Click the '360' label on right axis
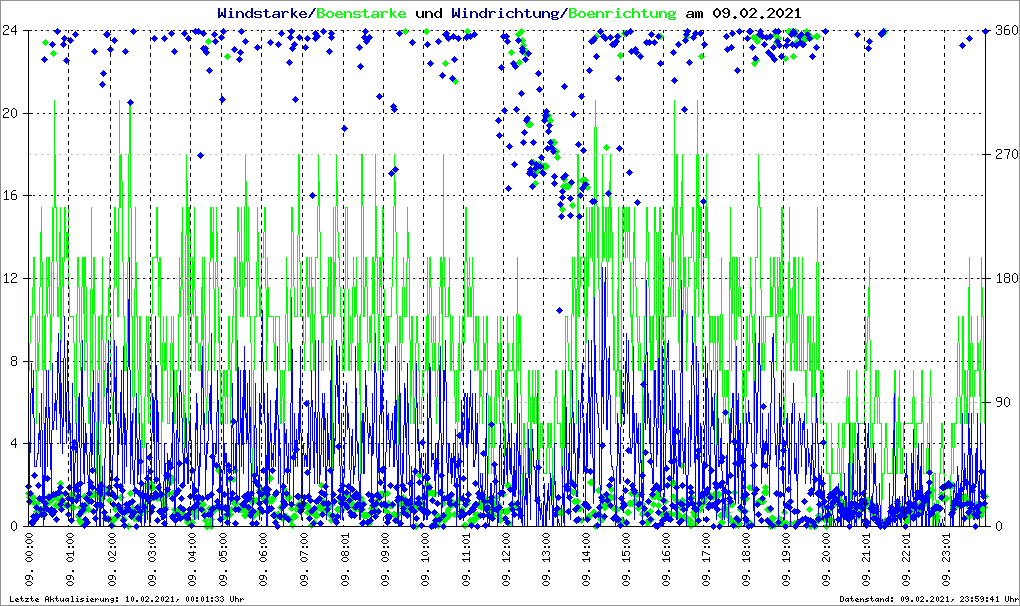Screen dimensions: 1020x606 click(x=1004, y=30)
